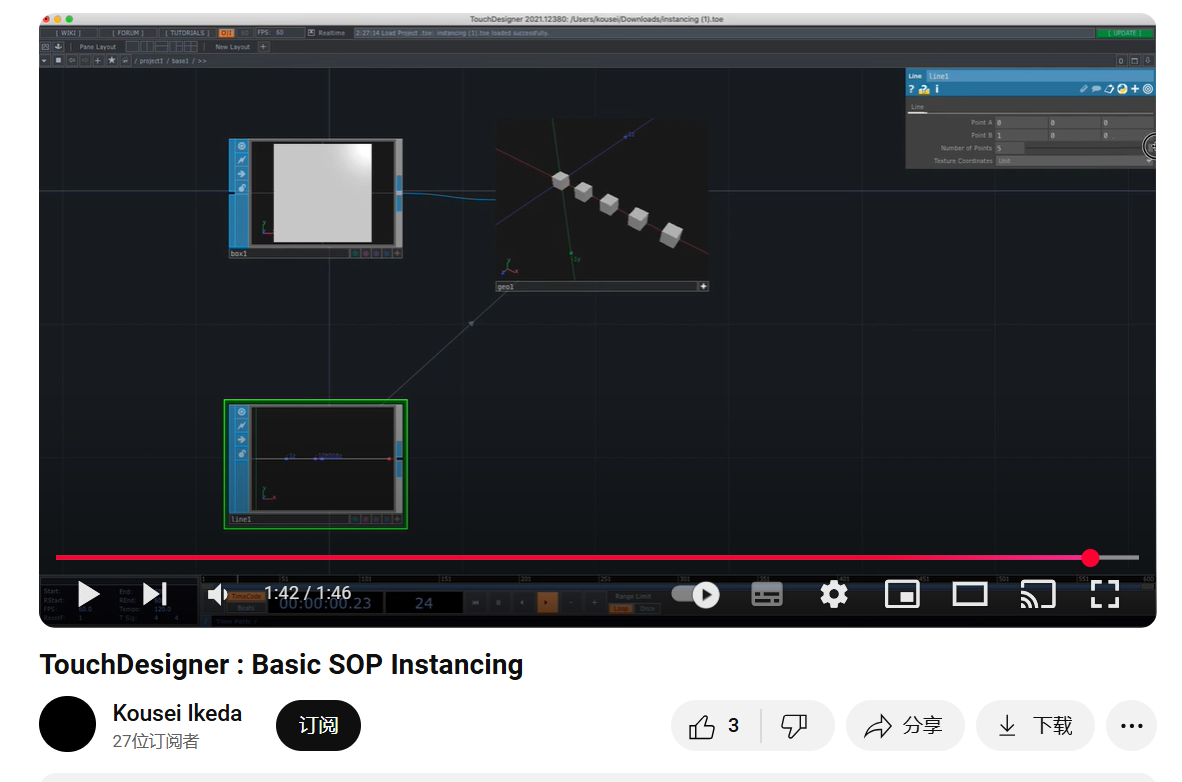Select a pane layout preset icon
Screen dimensions: 1182x782
tap(133, 47)
